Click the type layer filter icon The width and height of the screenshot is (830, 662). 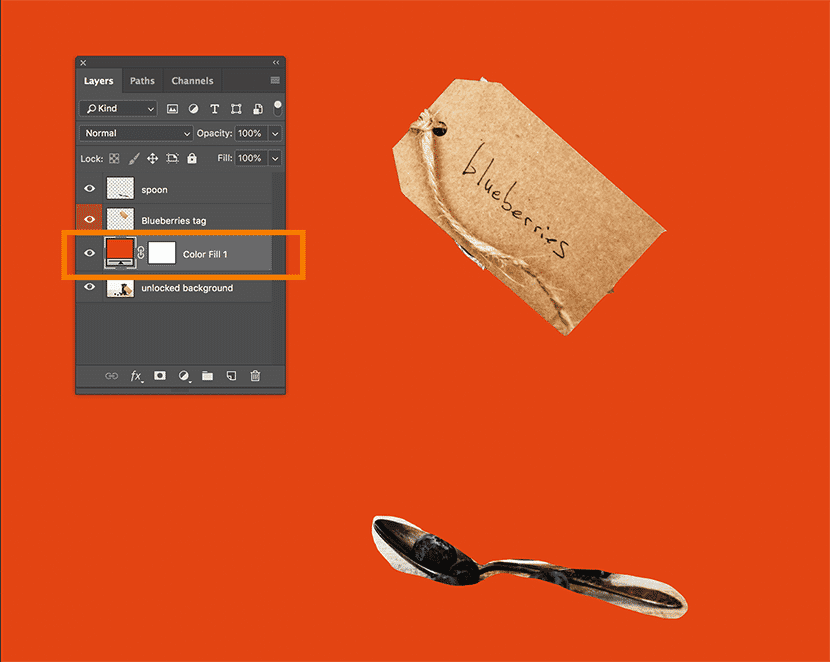214,108
